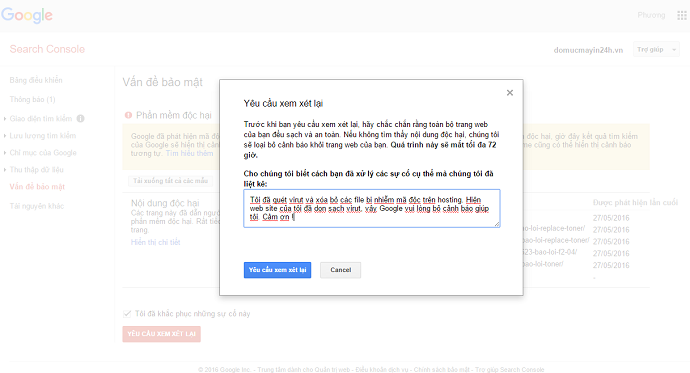This screenshot has height=373, width=690.
Task: Click the red warning icon beside Phần mềm độc hại
Action: coord(128,115)
